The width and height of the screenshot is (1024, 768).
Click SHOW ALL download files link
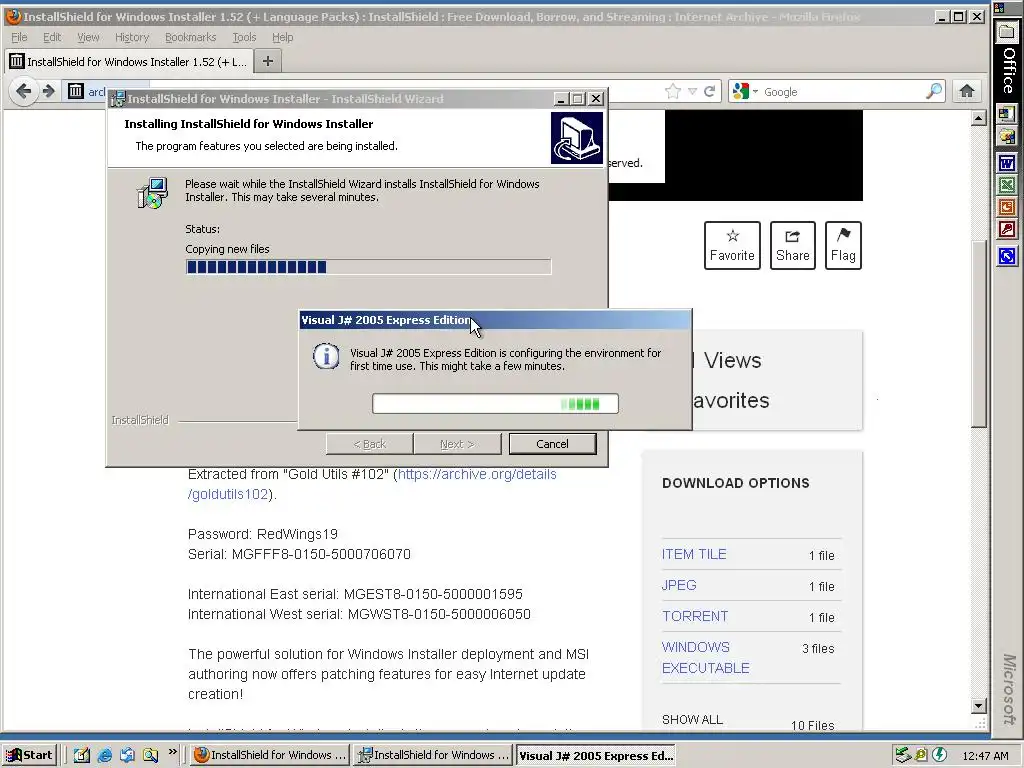692,719
